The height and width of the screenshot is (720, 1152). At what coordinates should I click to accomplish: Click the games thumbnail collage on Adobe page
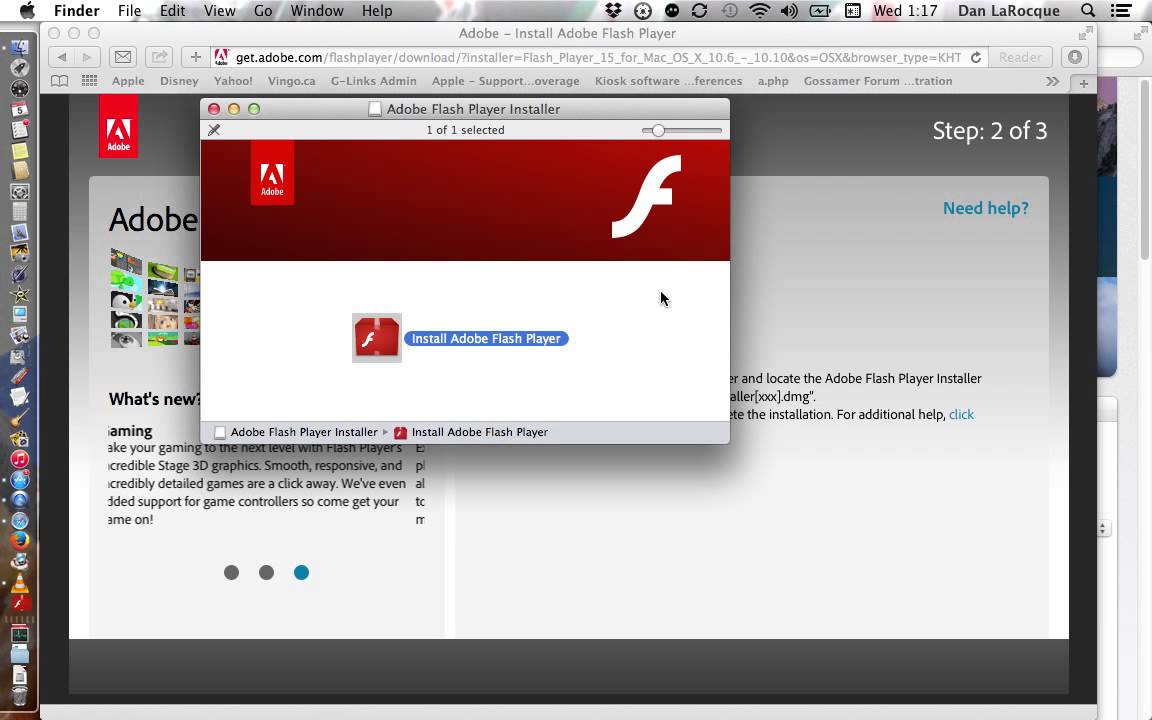pos(155,298)
